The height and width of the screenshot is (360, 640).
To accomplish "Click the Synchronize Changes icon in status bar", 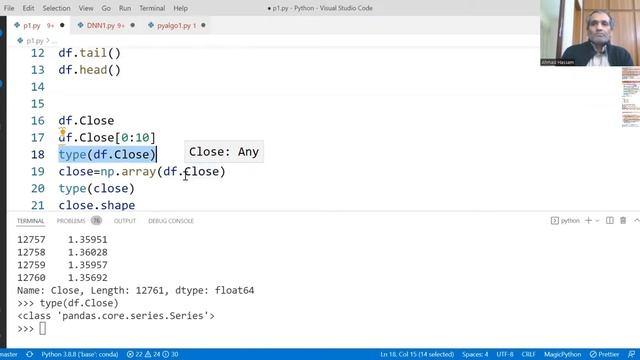I will pyautogui.click(x=29, y=354).
